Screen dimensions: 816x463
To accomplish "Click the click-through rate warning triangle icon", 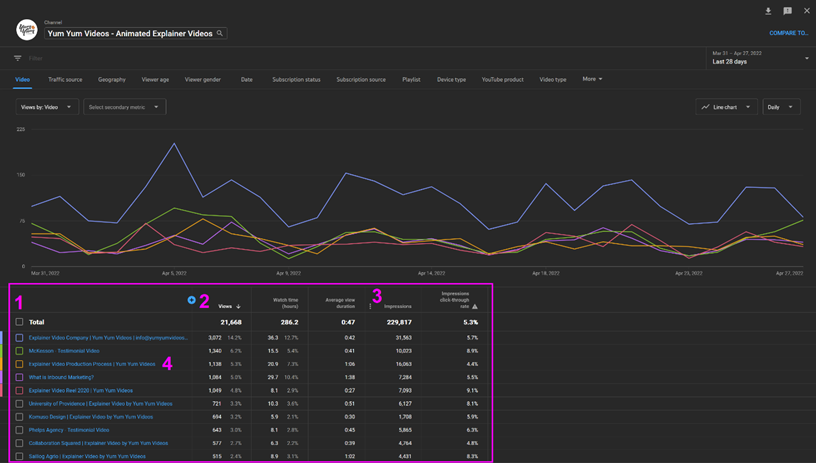I will (x=475, y=307).
